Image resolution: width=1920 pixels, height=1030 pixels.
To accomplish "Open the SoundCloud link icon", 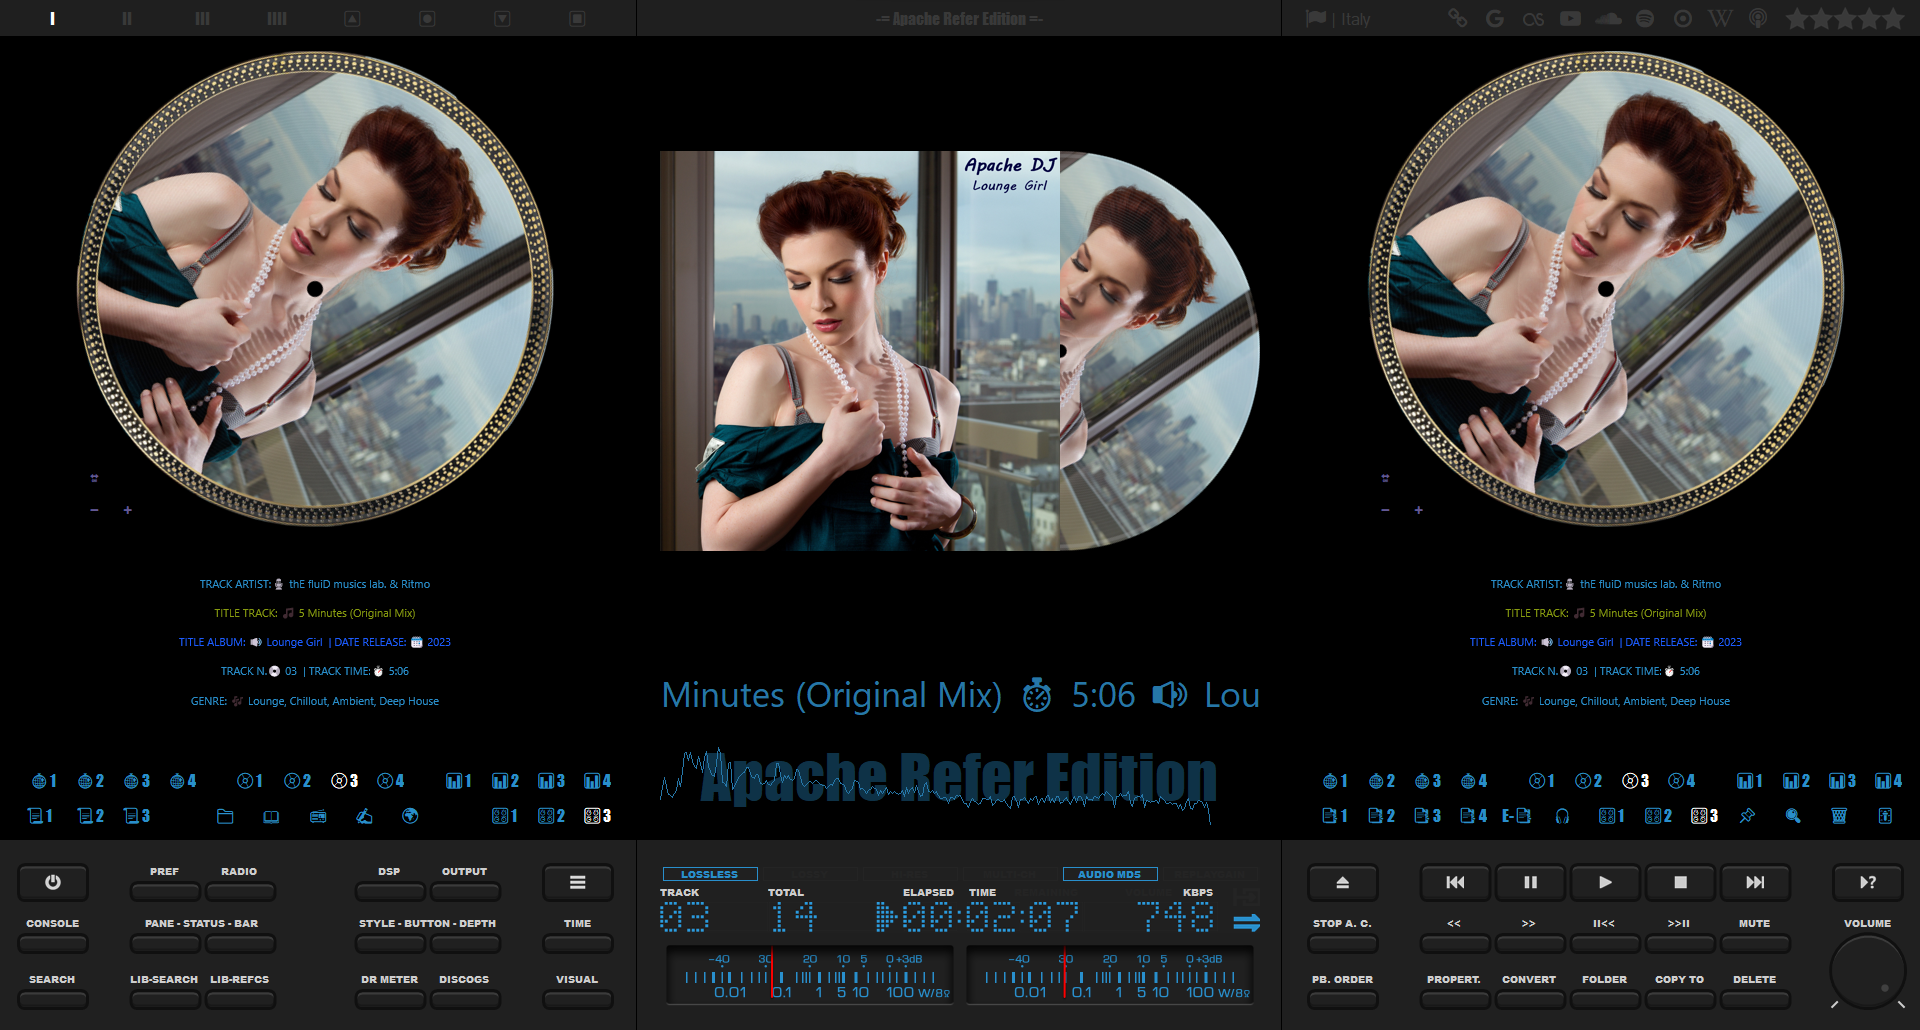I will coord(1609,18).
